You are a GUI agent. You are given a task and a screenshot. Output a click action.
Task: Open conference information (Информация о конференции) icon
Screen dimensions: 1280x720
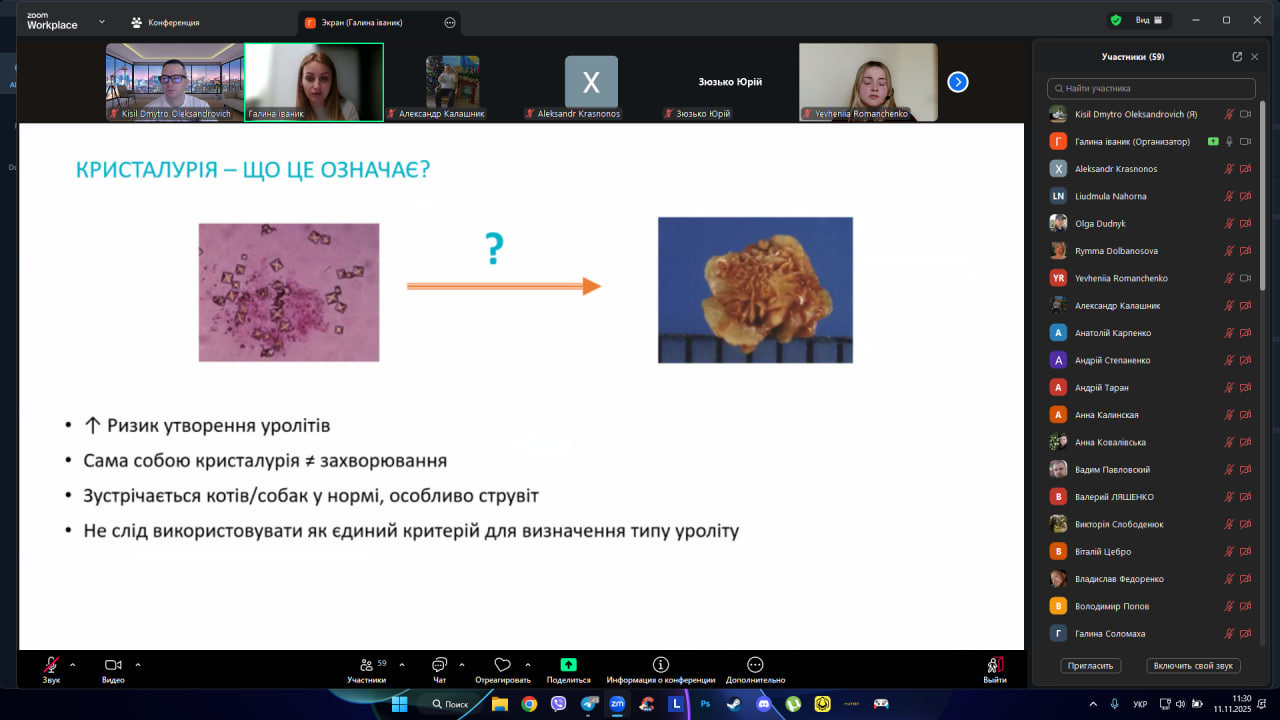(x=660, y=665)
